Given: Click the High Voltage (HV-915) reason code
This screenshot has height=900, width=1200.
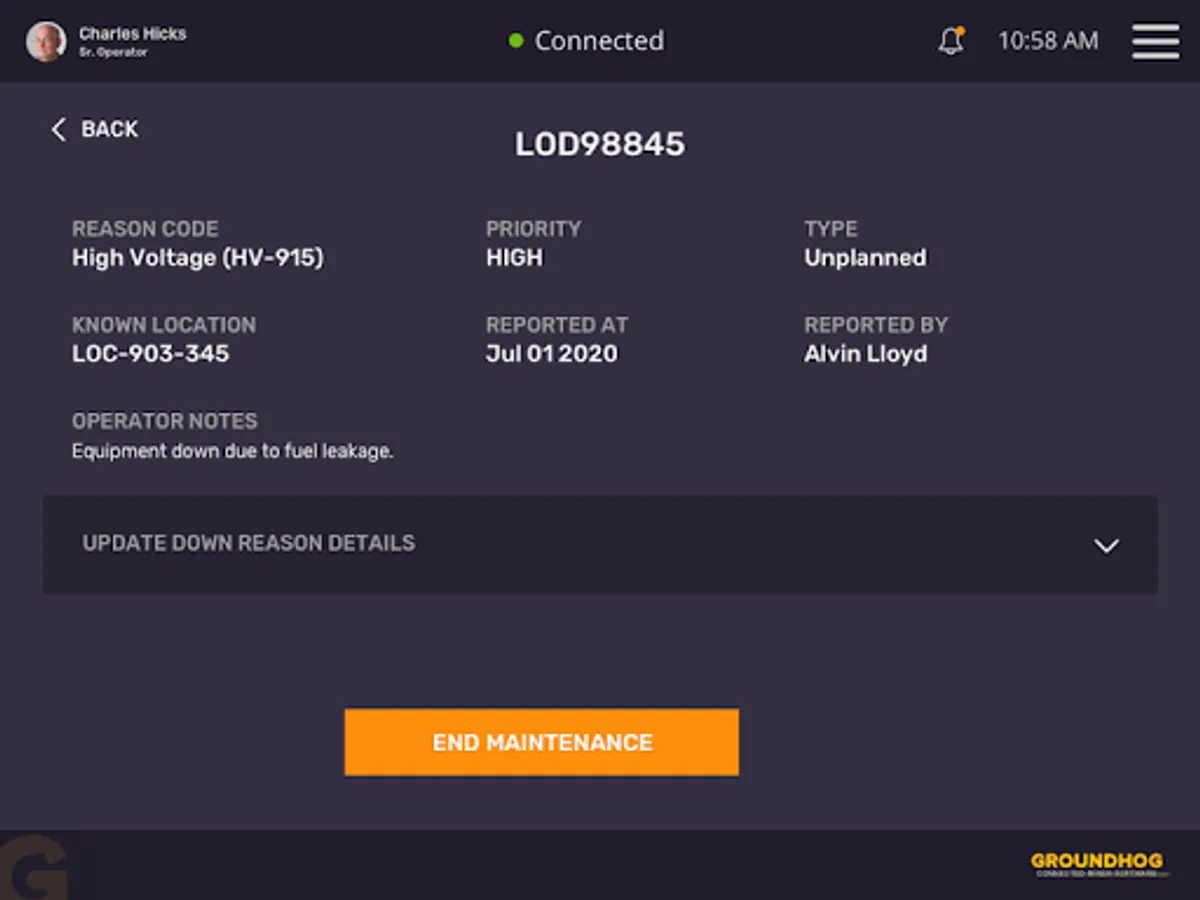Looking at the screenshot, I should click(198, 258).
